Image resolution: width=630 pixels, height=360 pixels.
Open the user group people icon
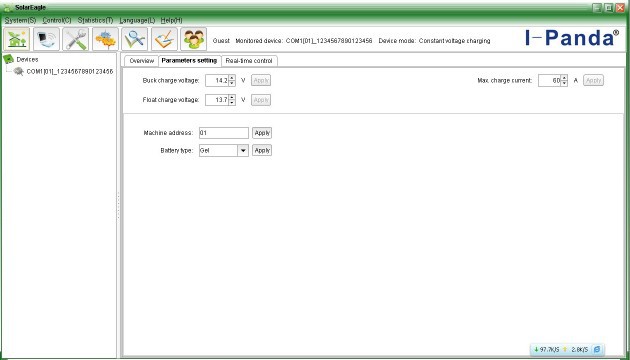point(193,39)
